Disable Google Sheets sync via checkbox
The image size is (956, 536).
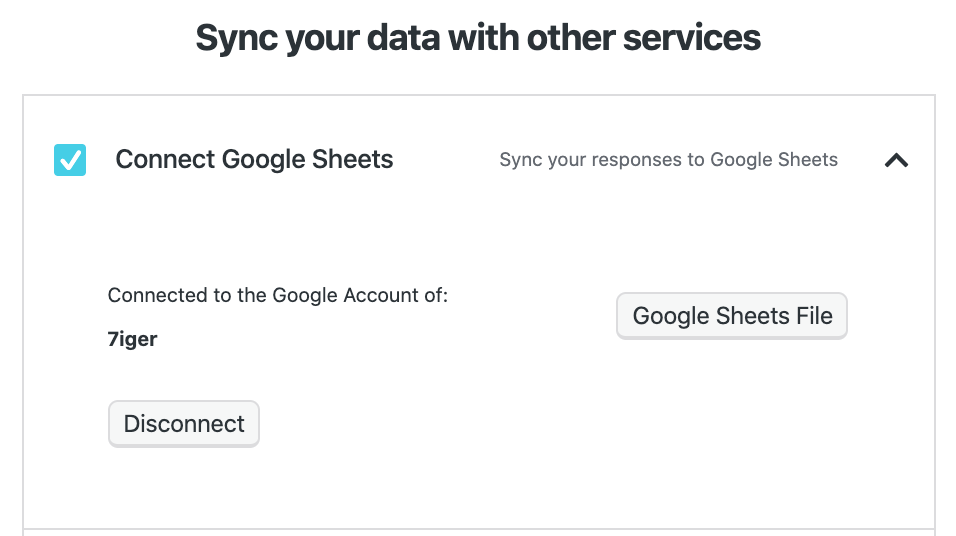click(70, 160)
